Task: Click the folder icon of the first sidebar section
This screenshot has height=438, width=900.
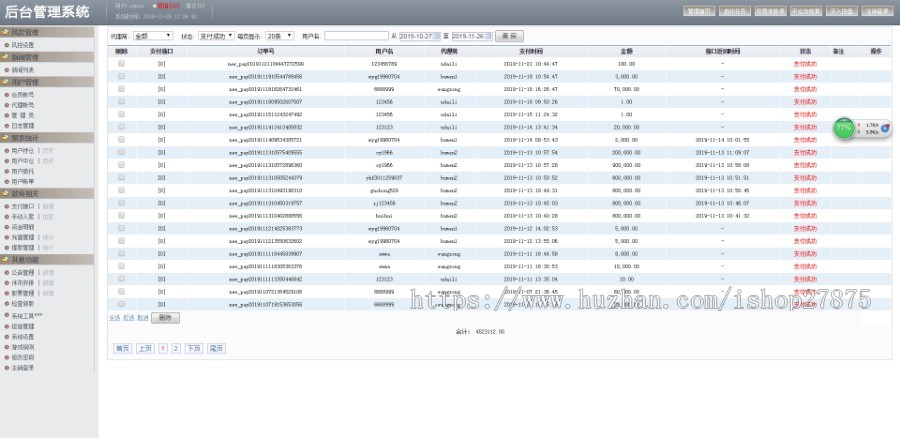Action: click(5, 32)
